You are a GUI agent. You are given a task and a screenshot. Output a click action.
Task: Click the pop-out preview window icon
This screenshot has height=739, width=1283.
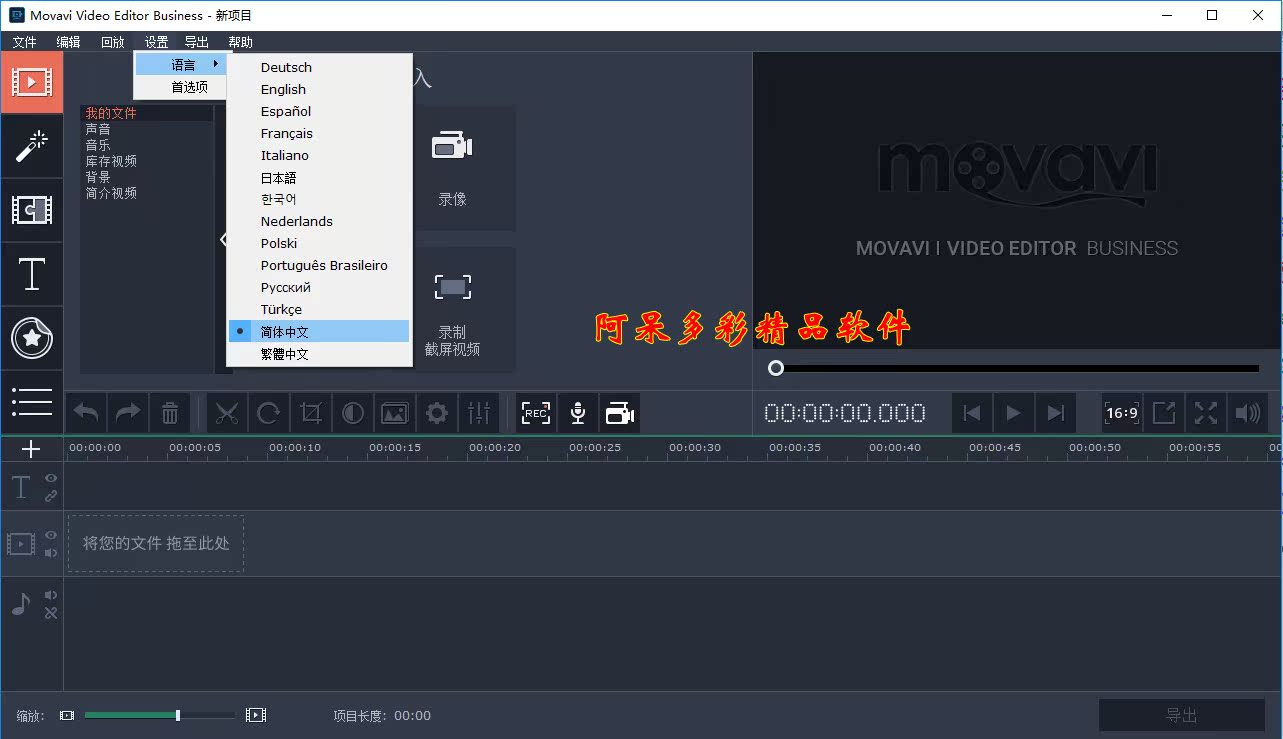(x=1164, y=413)
